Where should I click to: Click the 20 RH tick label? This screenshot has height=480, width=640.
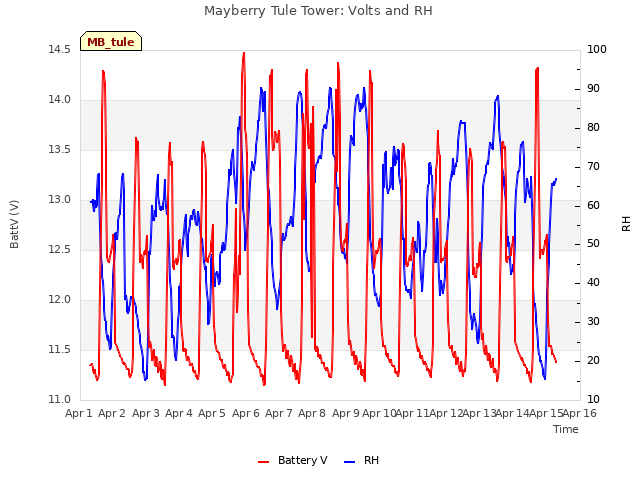(593, 360)
